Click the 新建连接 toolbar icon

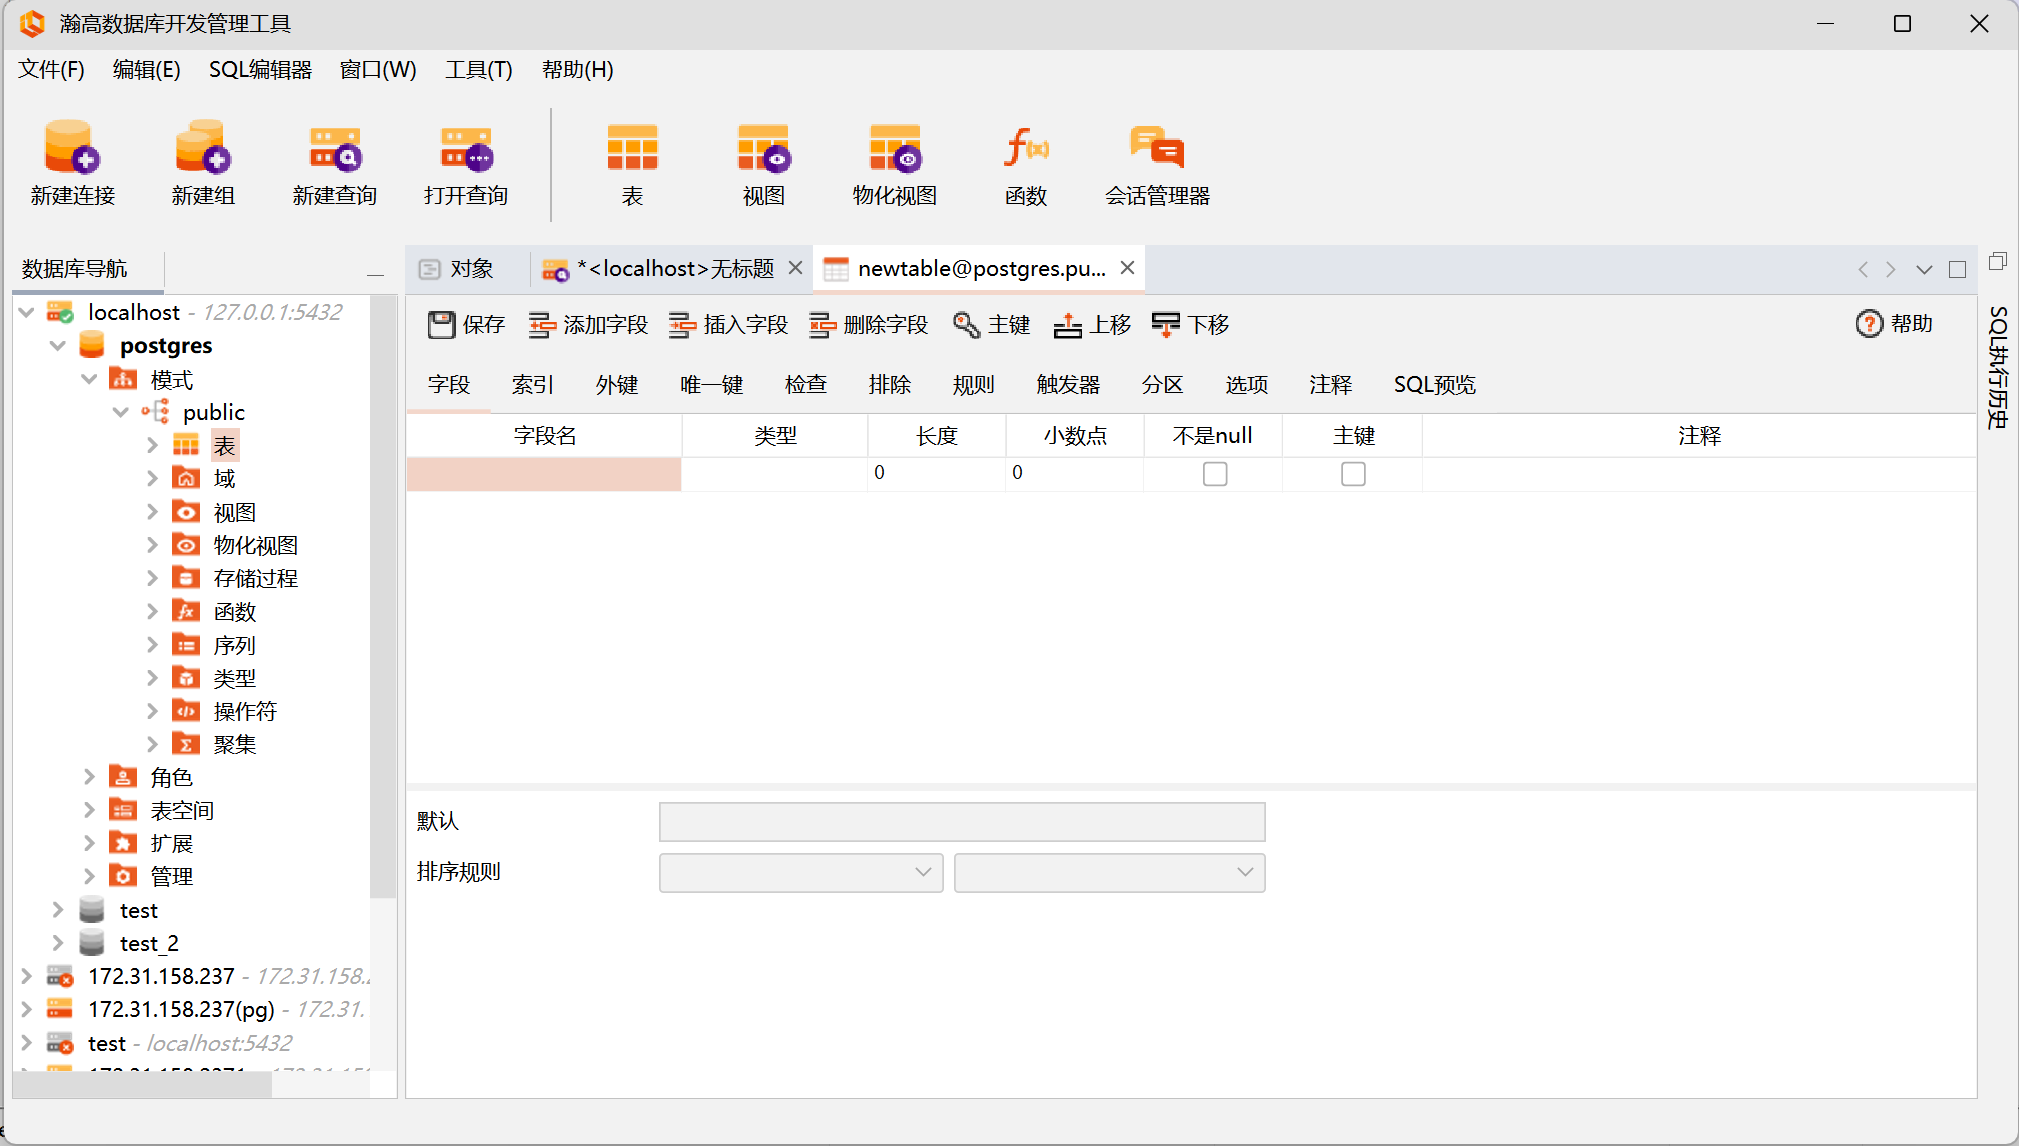tap(72, 163)
